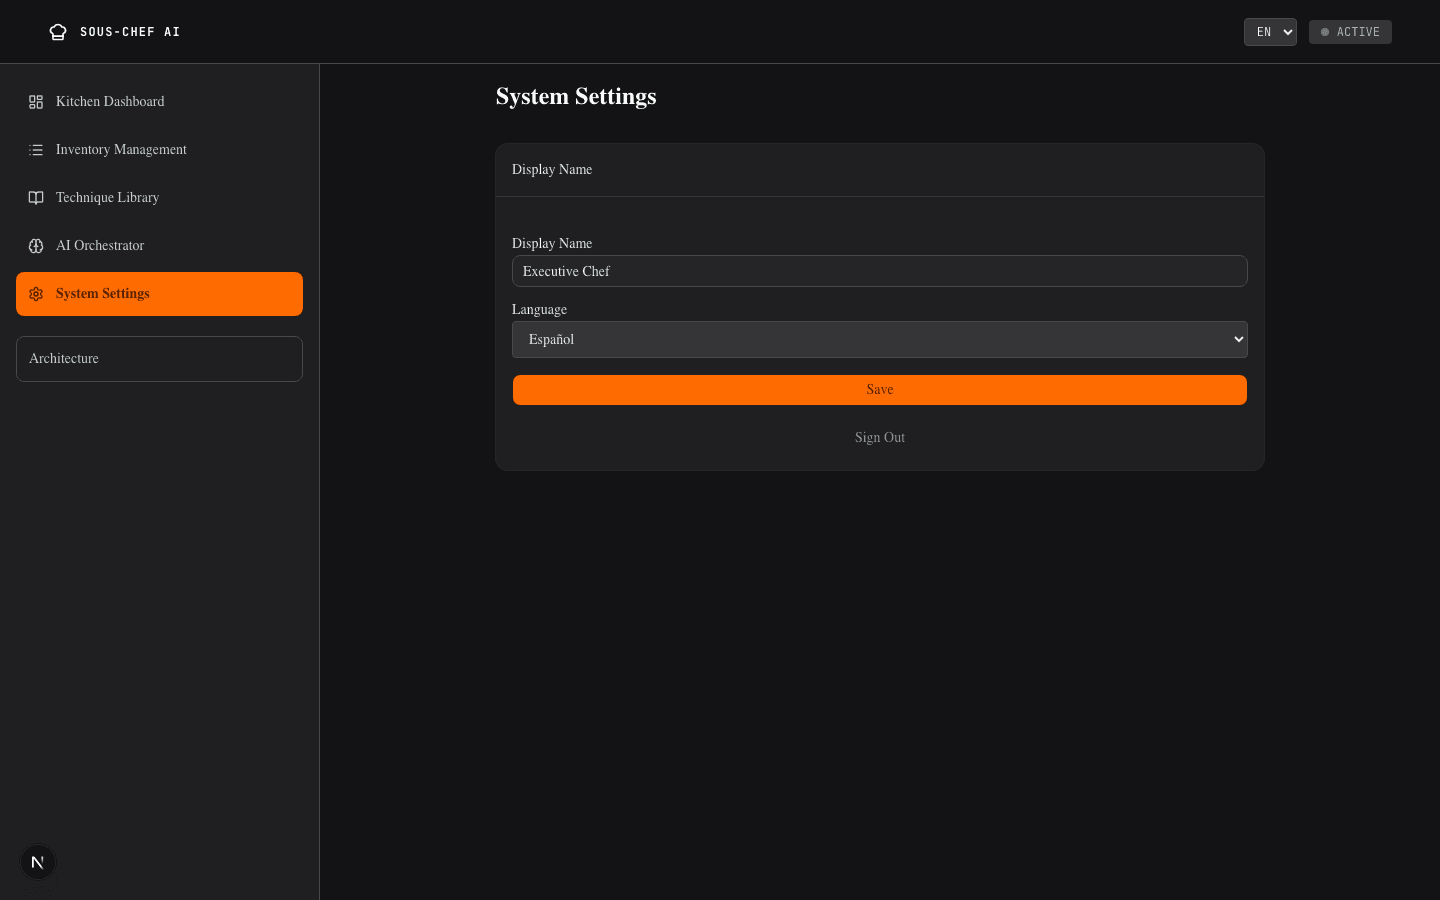Go to Inventory Management
This screenshot has width=1440, height=900.
(x=159, y=150)
